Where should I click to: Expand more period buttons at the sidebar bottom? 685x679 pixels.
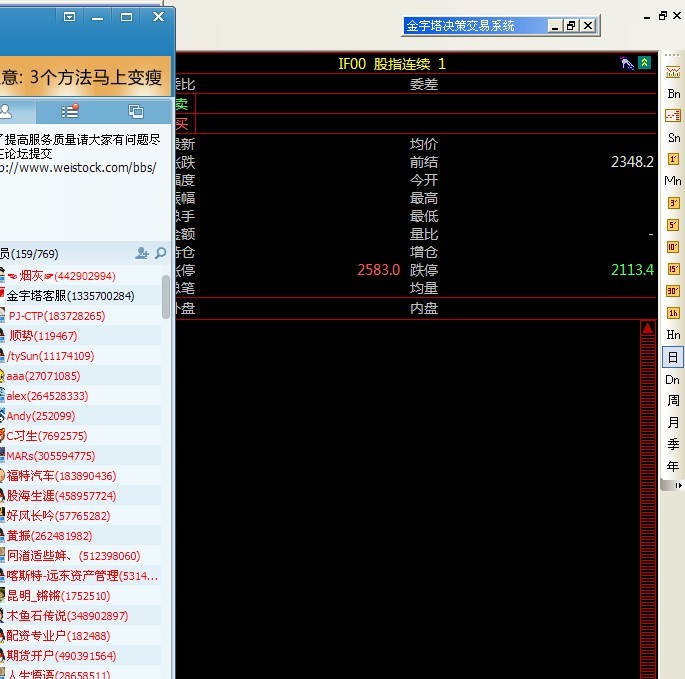[x=679, y=485]
